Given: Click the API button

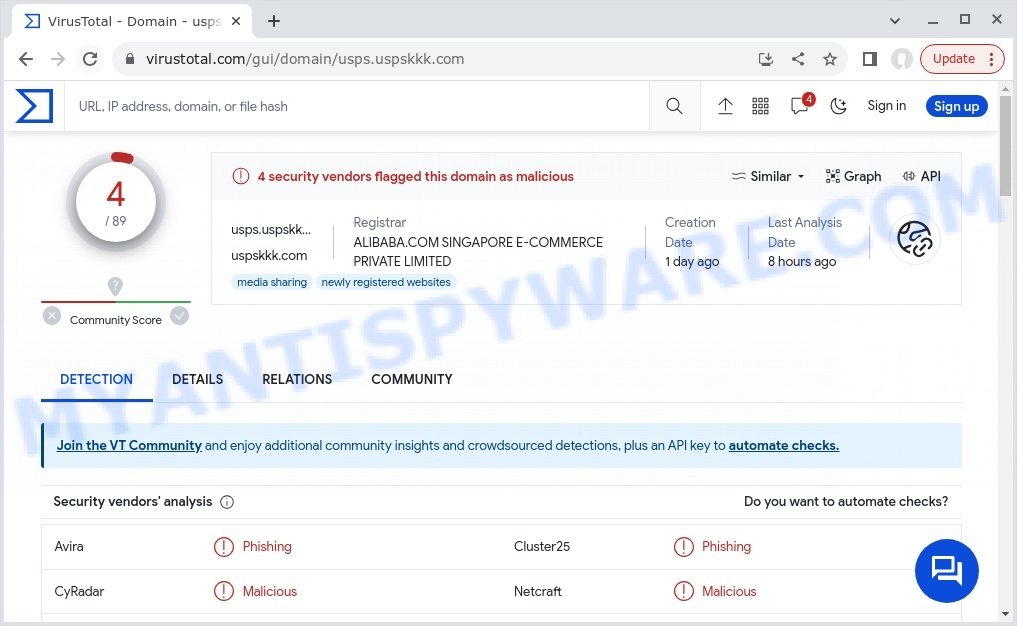Looking at the screenshot, I should point(922,176).
